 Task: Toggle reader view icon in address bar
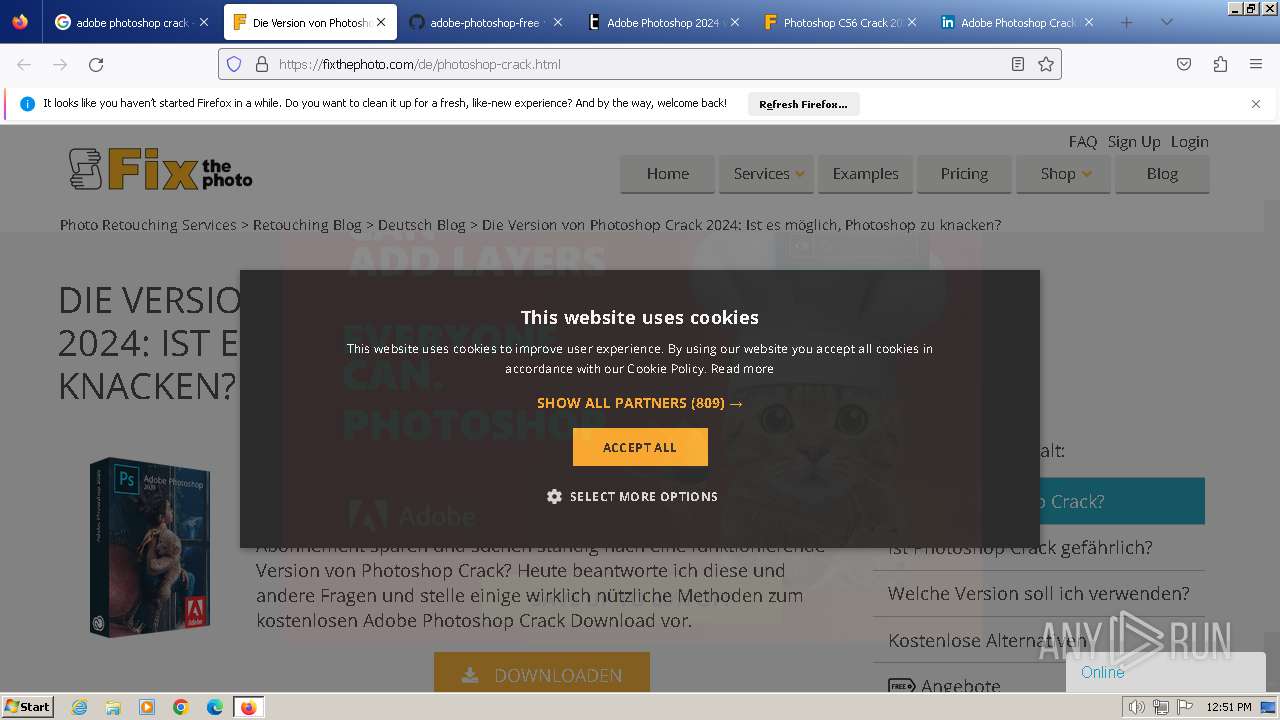point(1018,64)
